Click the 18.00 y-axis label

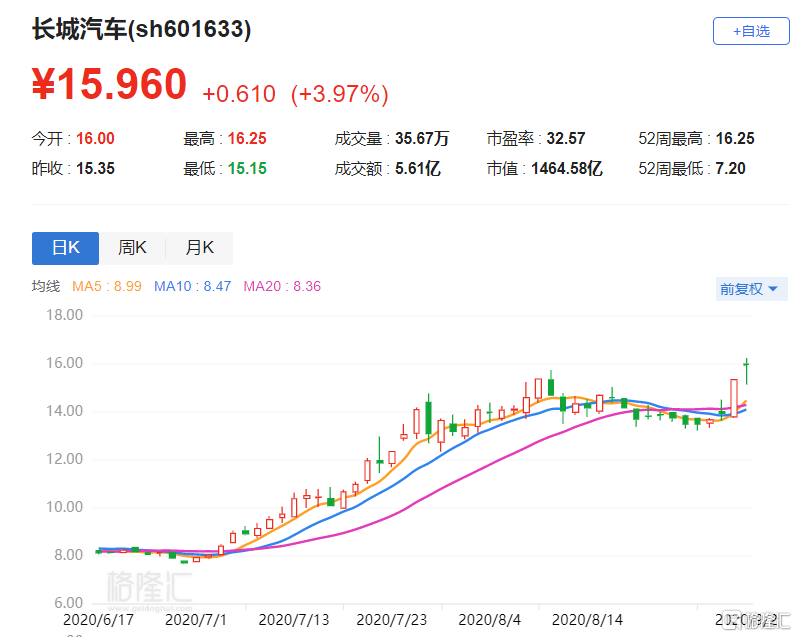[x=65, y=315]
